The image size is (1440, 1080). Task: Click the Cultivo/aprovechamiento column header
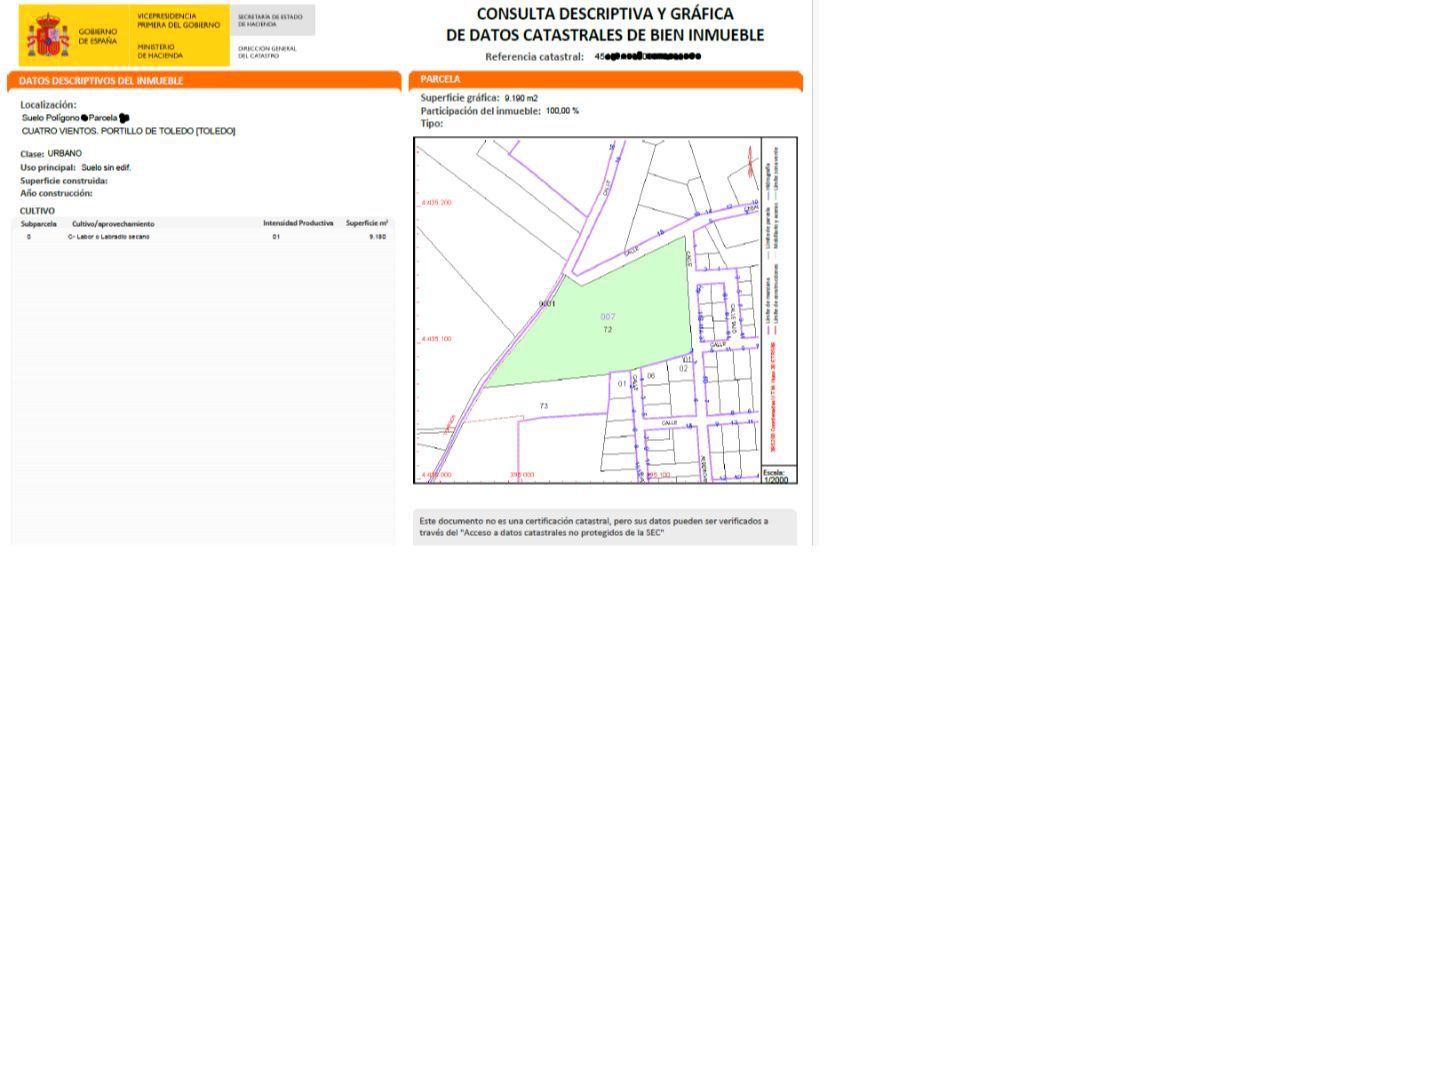click(x=113, y=224)
